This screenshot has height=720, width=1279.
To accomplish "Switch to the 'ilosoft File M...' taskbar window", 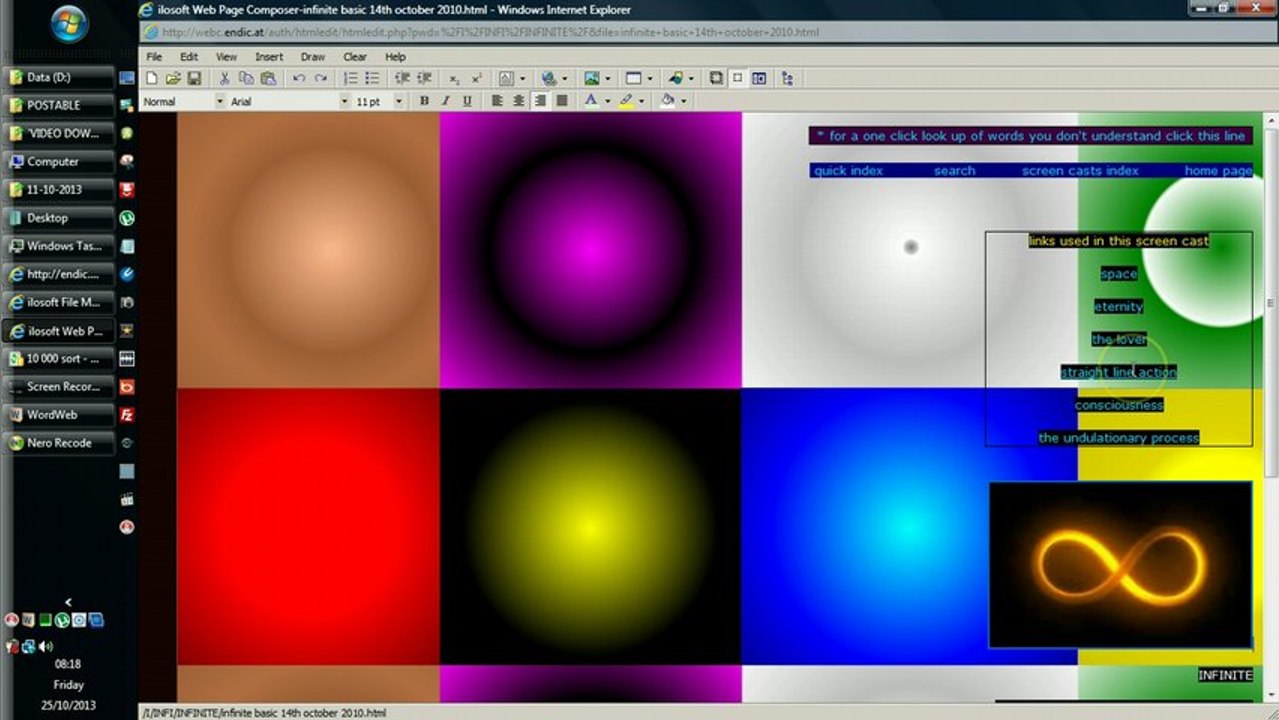I will click(58, 302).
